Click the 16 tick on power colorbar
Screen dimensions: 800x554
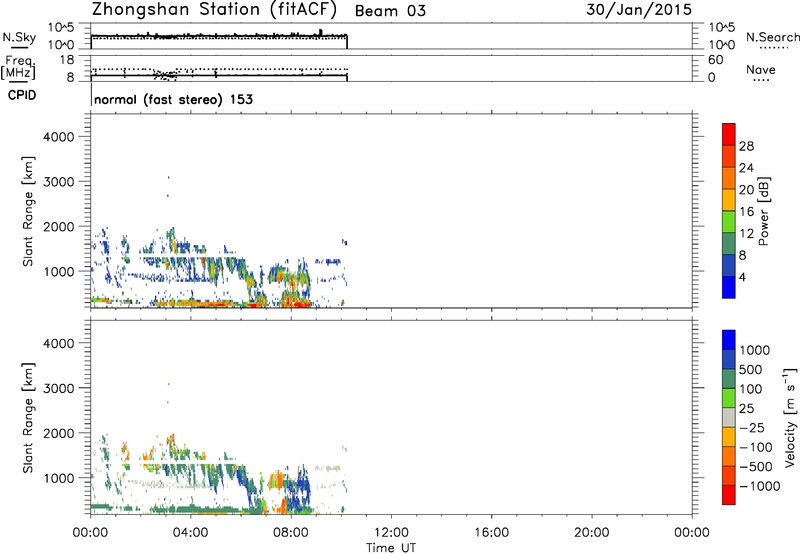pos(746,212)
